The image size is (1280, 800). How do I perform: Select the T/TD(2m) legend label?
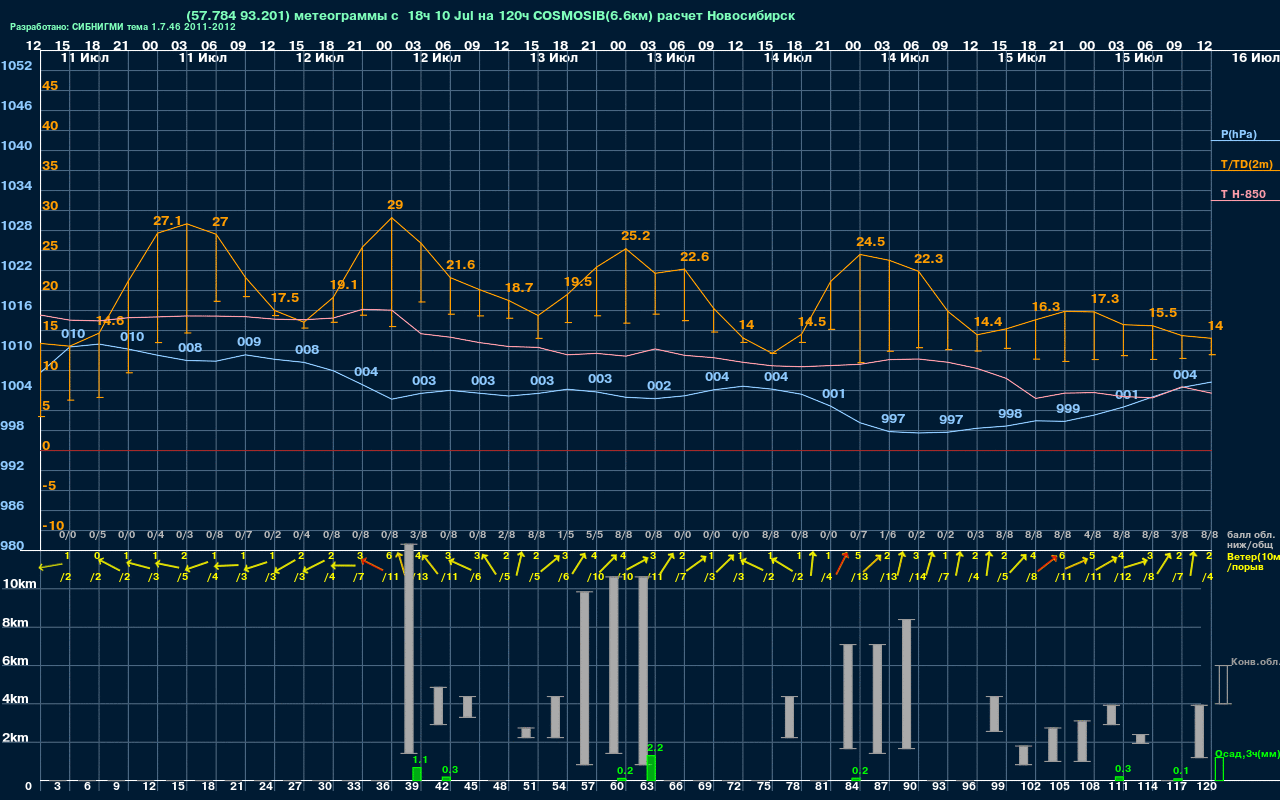(x=1247, y=164)
